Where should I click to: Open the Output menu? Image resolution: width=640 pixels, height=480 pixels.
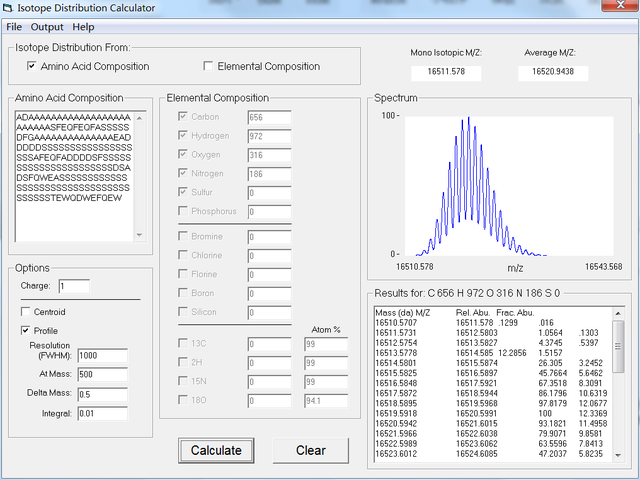click(x=46, y=27)
